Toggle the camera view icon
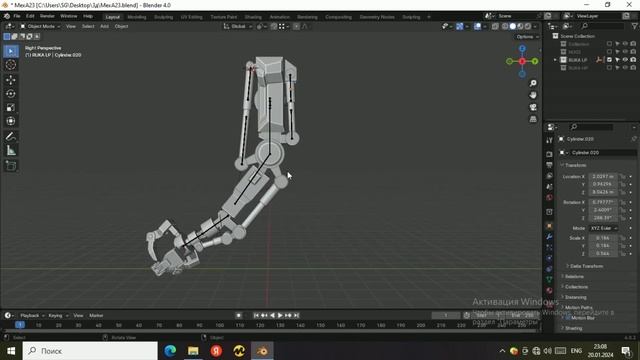640x360 pixels. 533,107
